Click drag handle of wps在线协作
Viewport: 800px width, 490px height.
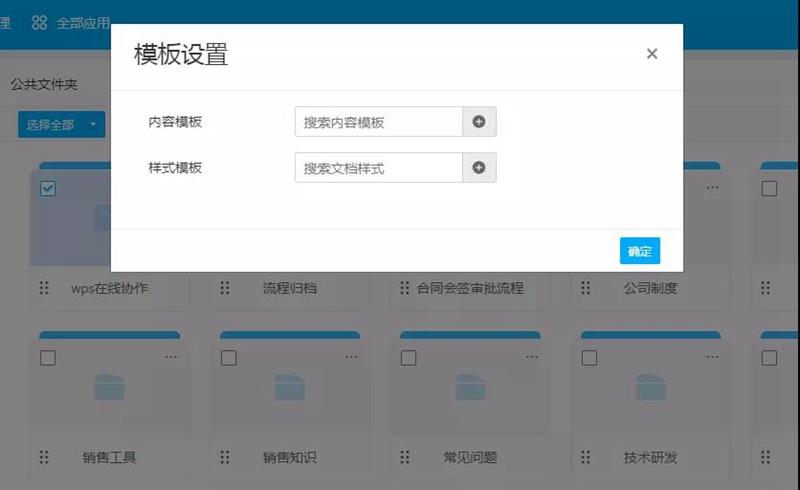click(x=44, y=288)
